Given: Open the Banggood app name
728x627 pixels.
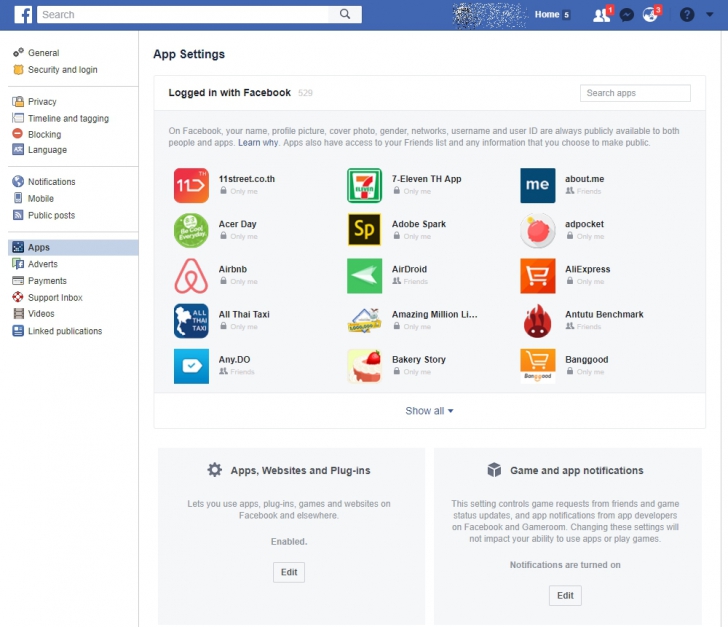Looking at the screenshot, I should point(586,359).
